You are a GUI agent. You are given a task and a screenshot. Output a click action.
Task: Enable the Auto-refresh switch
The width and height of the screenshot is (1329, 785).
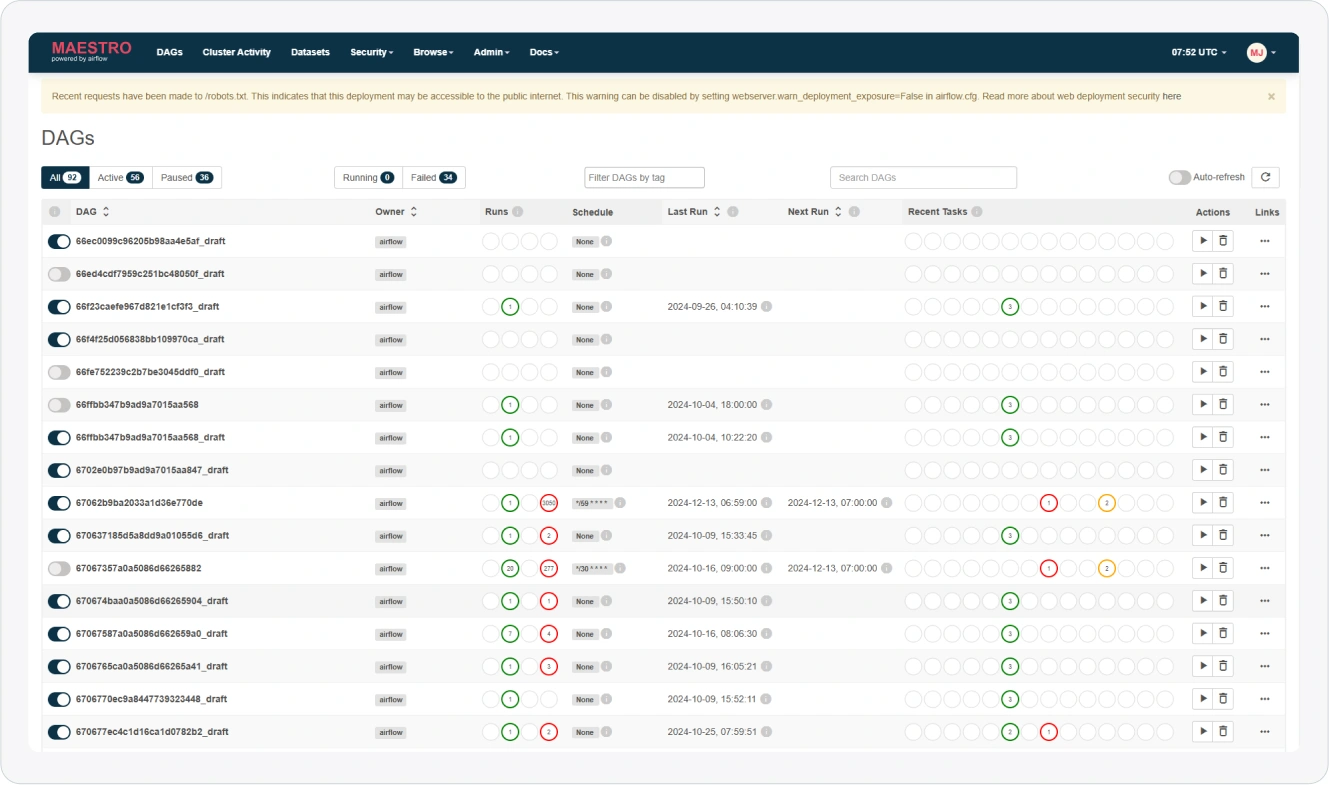tap(1179, 177)
